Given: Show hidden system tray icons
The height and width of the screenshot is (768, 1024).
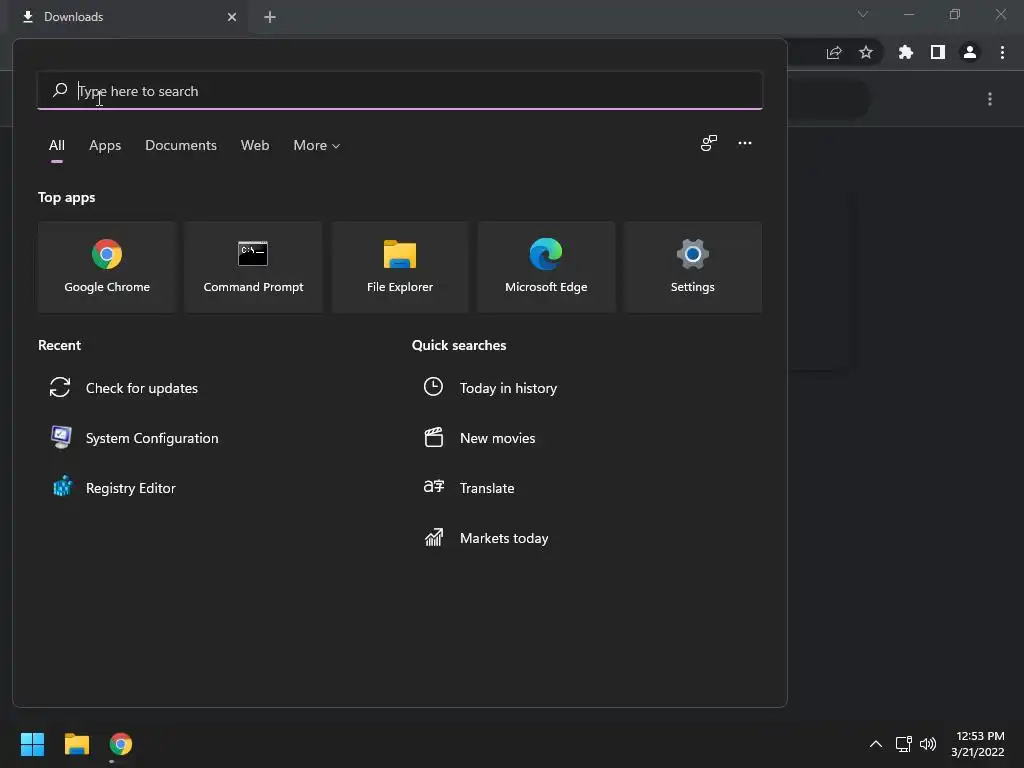Looking at the screenshot, I should pyautogui.click(x=876, y=744).
